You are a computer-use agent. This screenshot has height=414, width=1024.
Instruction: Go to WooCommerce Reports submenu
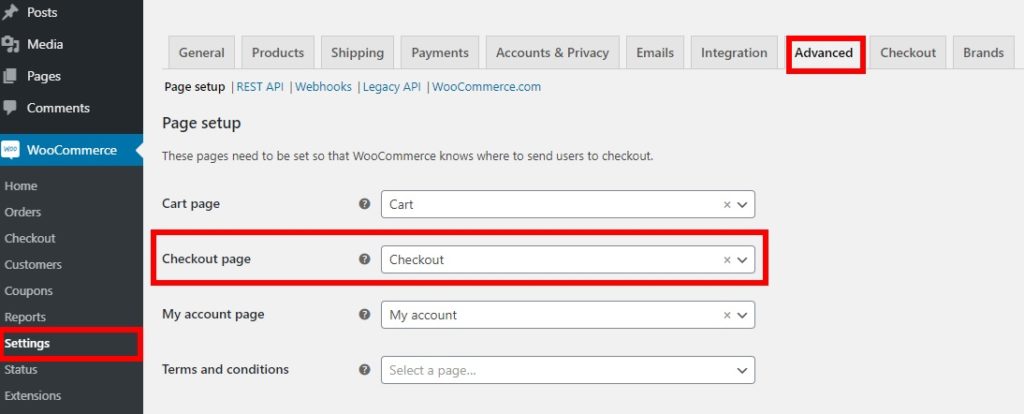[x=25, y=317]
